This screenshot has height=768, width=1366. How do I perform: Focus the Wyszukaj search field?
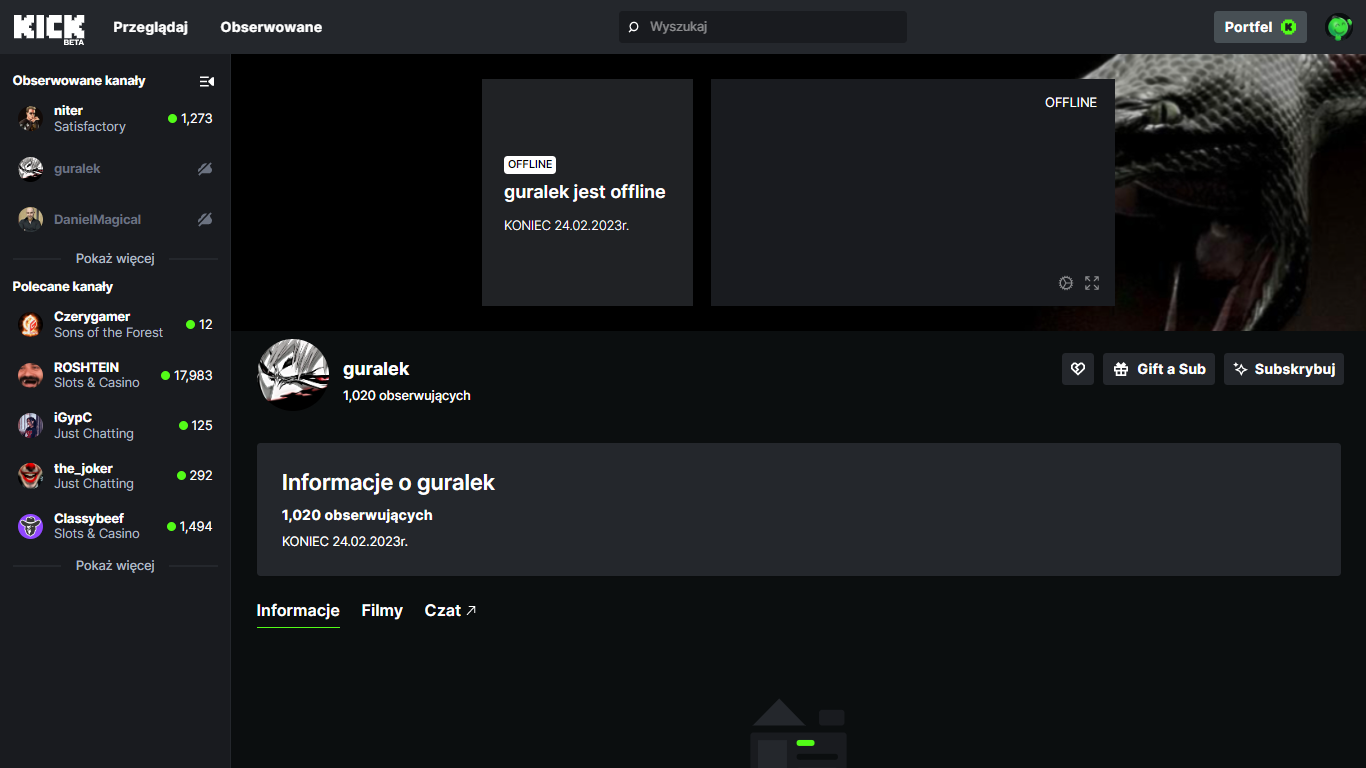[763, 27]
